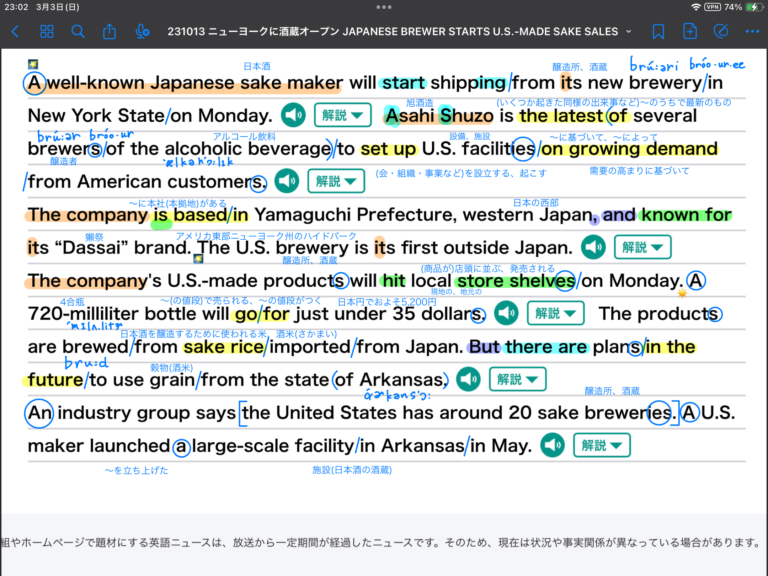Go back using the left chevron

coord(14,31)
